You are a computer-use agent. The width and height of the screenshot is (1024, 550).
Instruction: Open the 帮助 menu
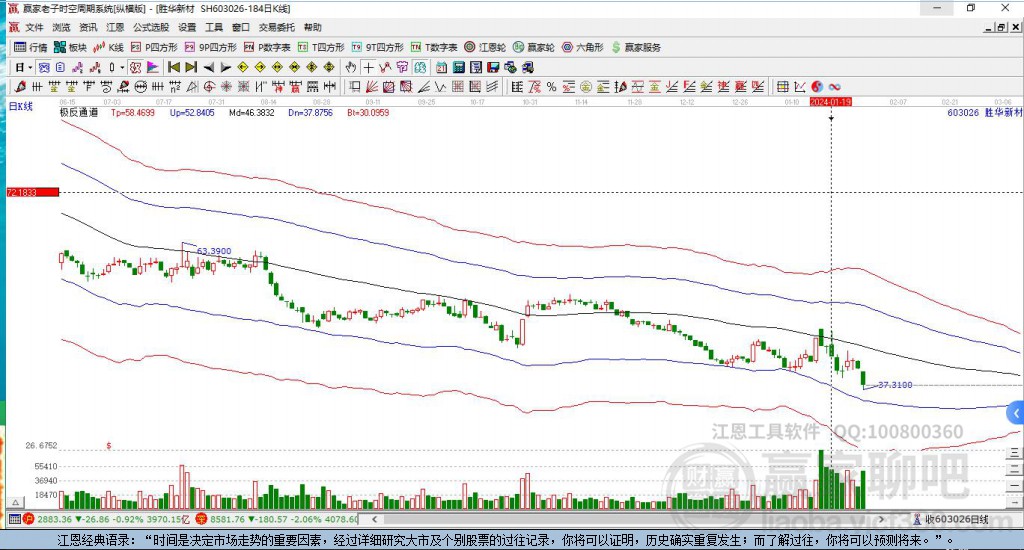coord(313,27)
